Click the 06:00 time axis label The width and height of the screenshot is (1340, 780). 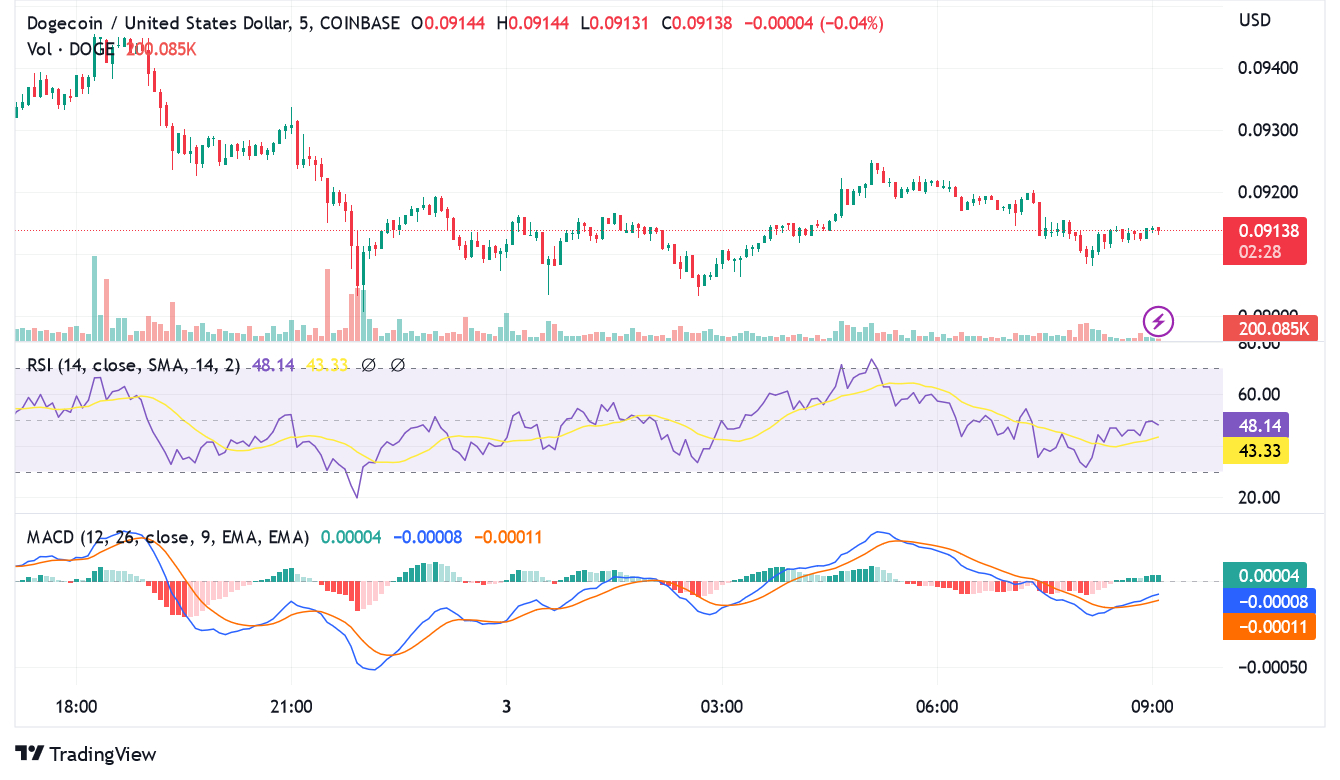tap(936, 707)
